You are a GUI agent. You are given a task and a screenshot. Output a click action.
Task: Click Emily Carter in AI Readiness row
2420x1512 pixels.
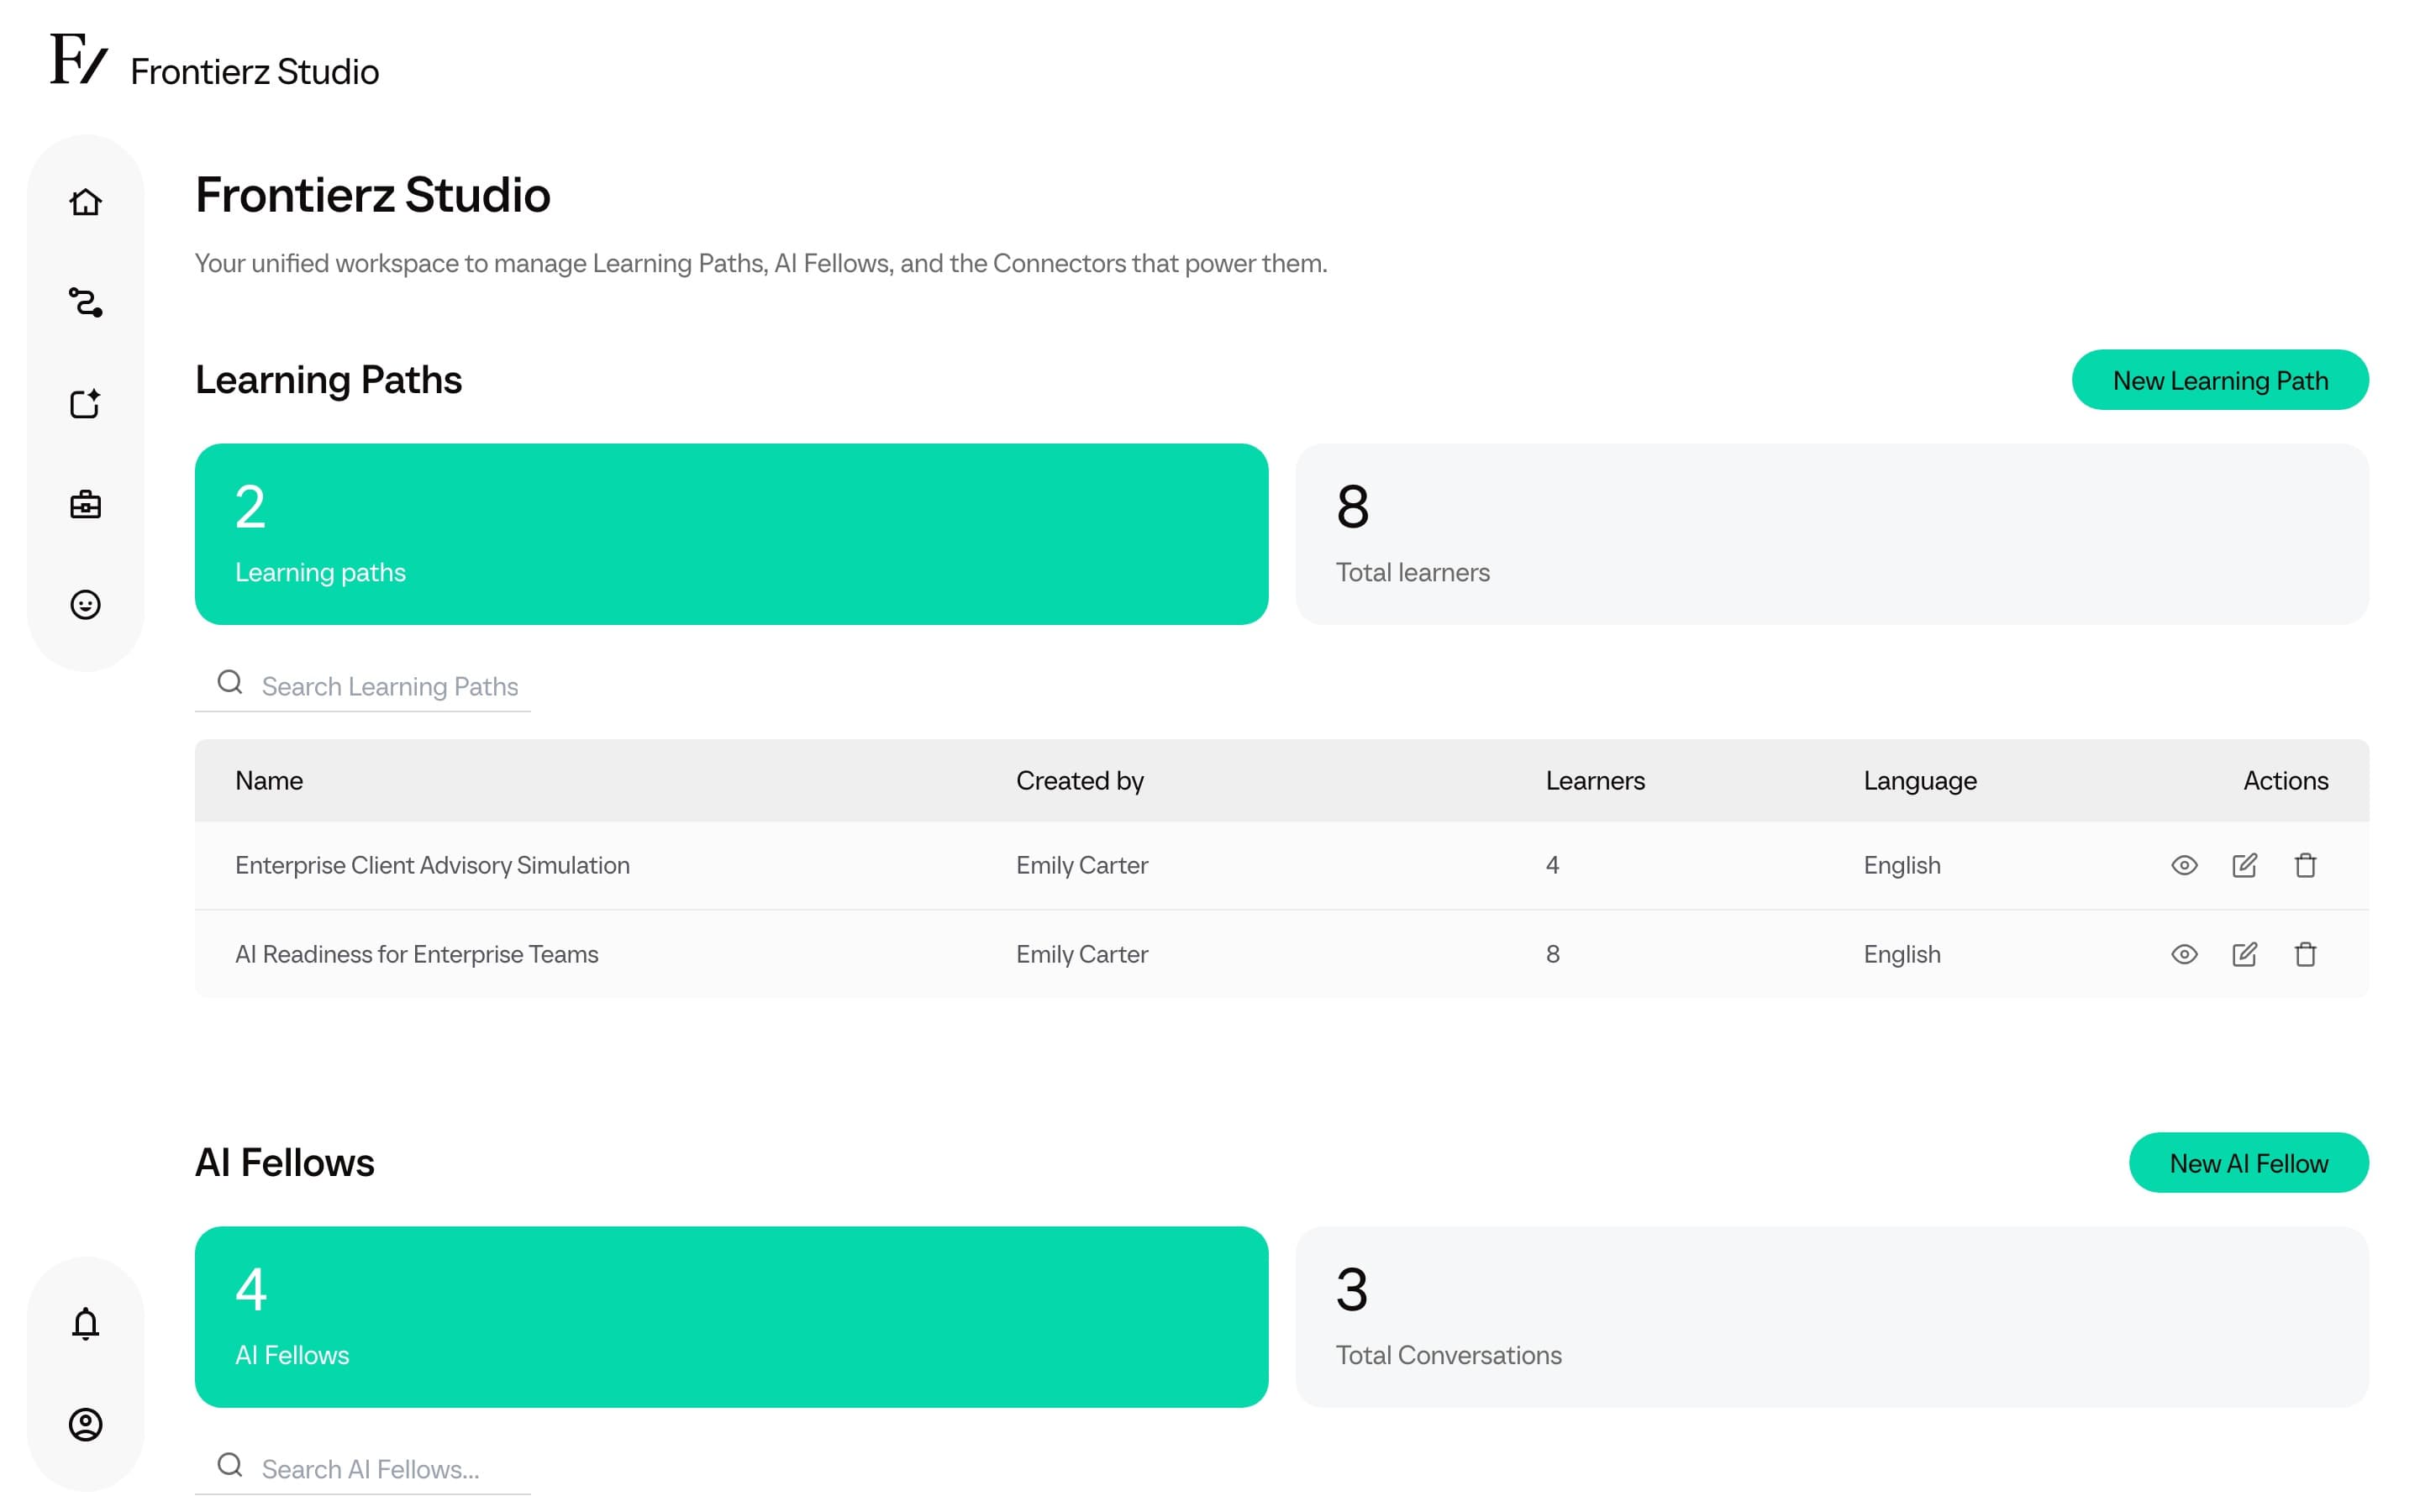1082,954
